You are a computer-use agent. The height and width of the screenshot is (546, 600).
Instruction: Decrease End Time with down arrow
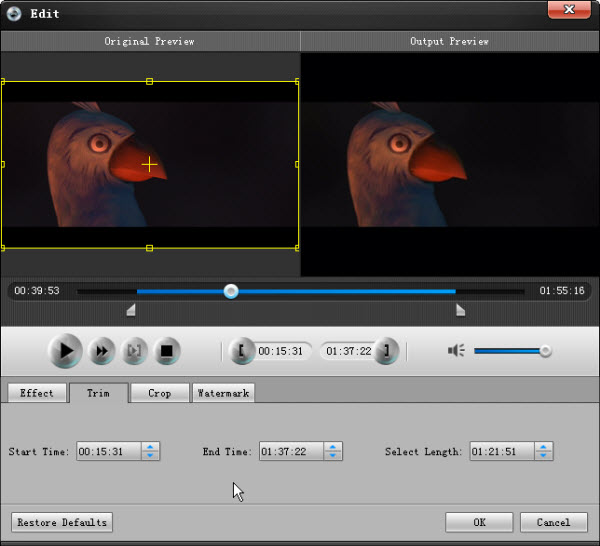tap(333, 456)
